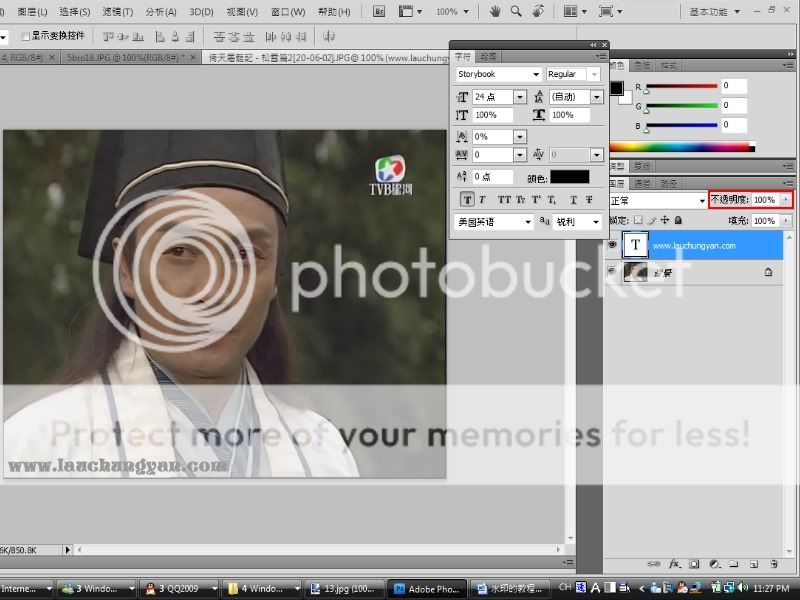Click the black text color swatch
This screenshot has width=800, height=600.
[569, 177]
